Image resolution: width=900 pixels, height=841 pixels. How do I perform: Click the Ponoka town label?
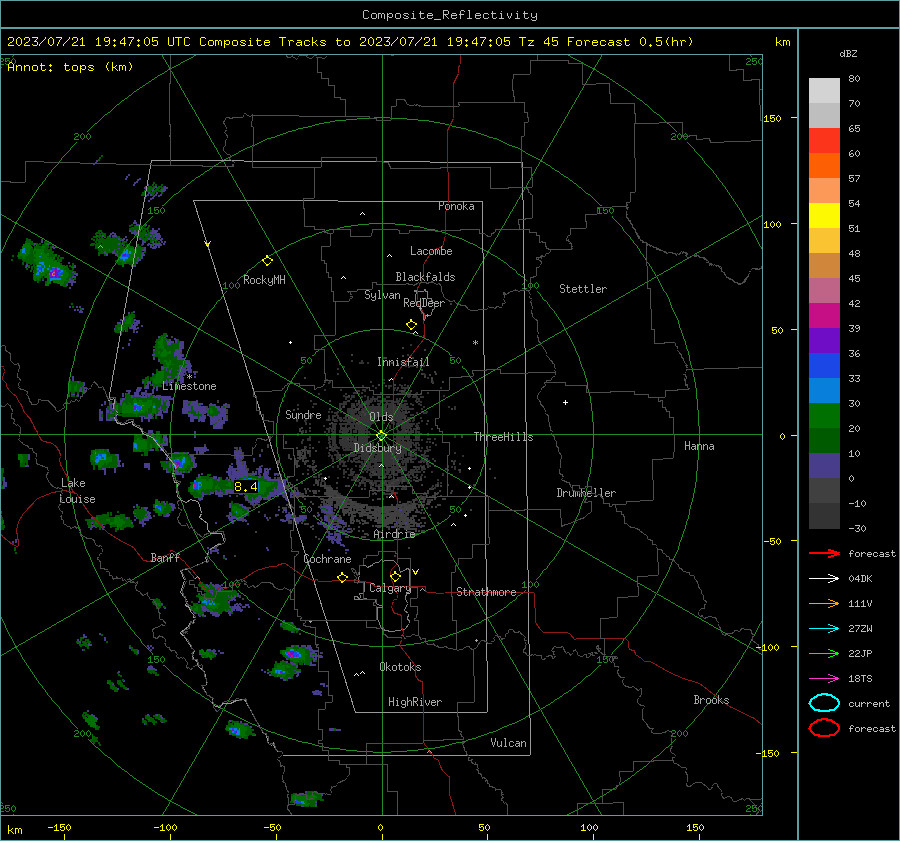click(x=456, y=206)
